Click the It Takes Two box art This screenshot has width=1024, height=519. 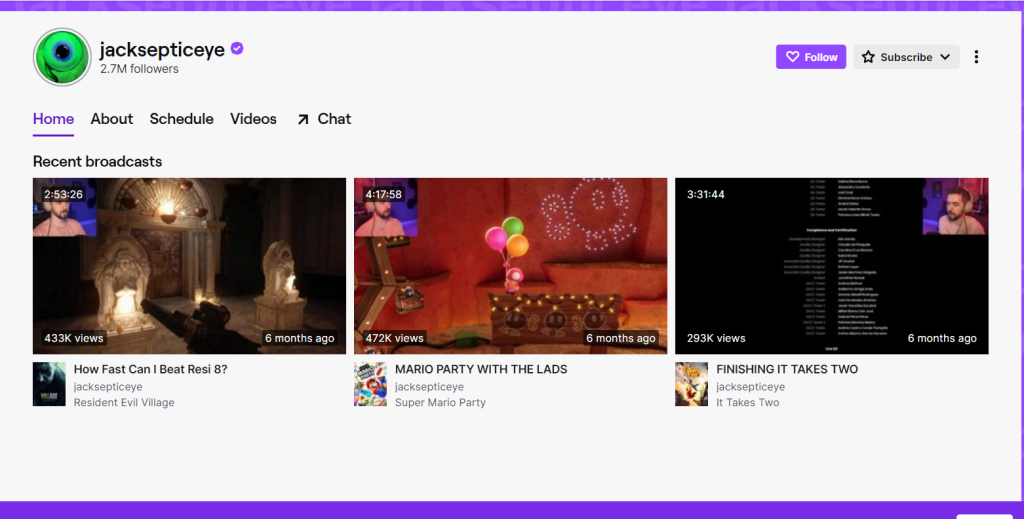(x=692, y=385)
